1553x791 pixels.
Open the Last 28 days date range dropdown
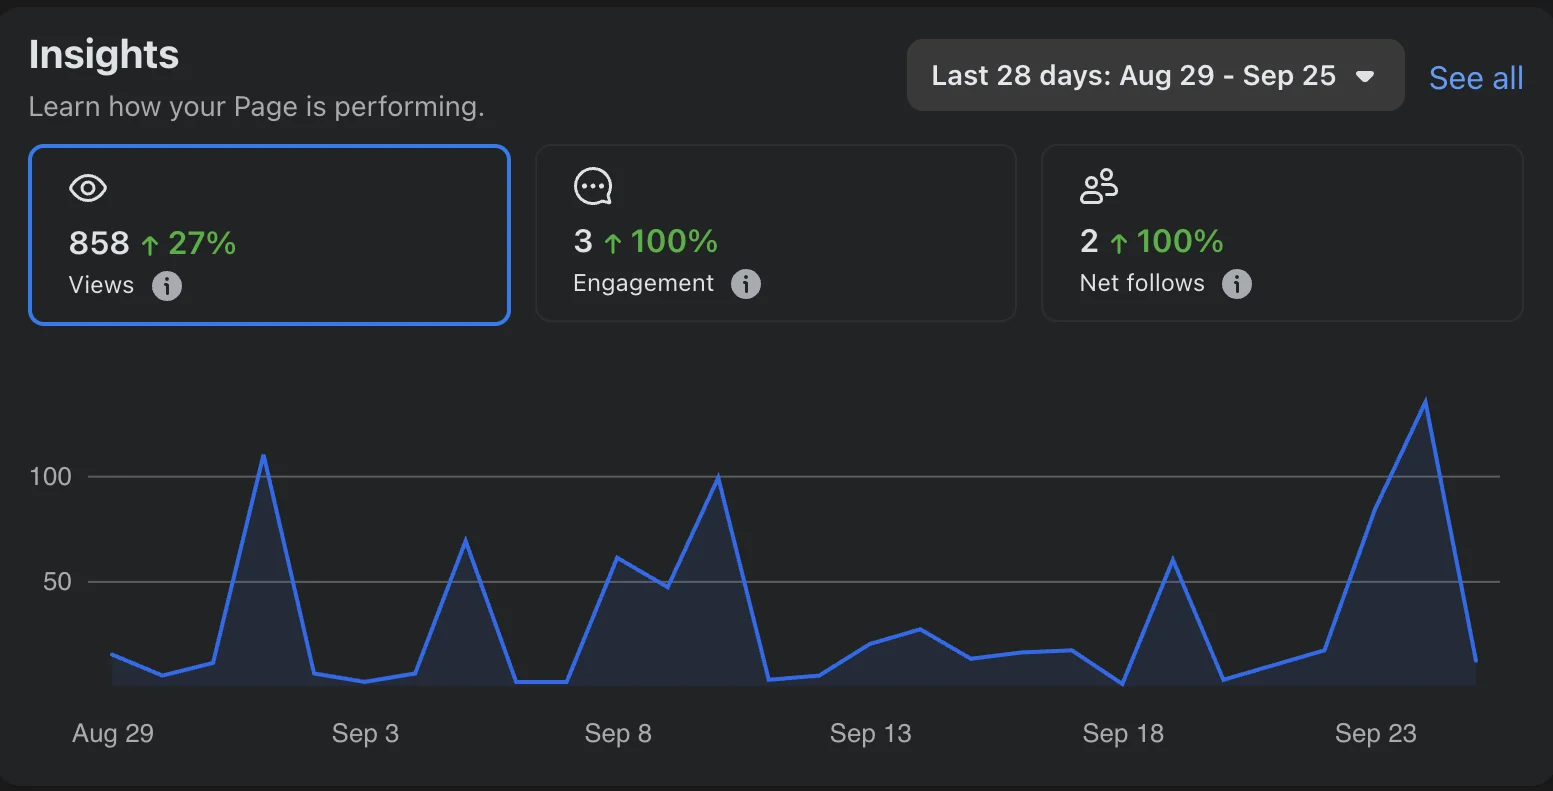[1155, 76]
